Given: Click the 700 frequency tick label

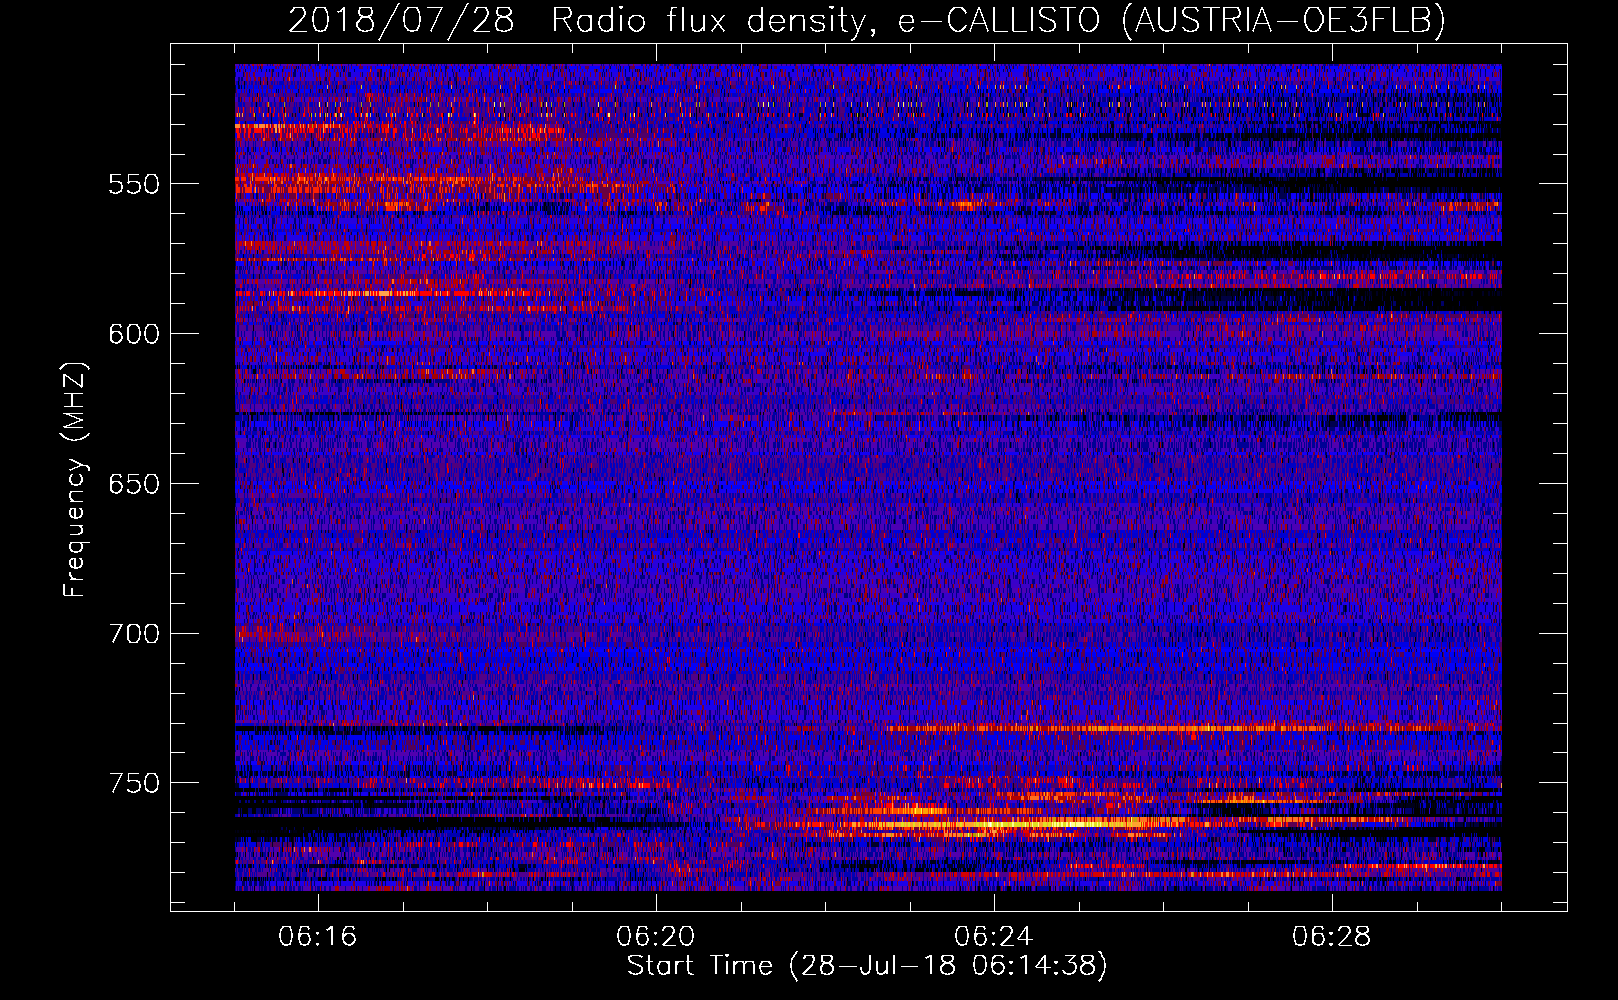Looking at the screenshot, I should tap(134, 634).
